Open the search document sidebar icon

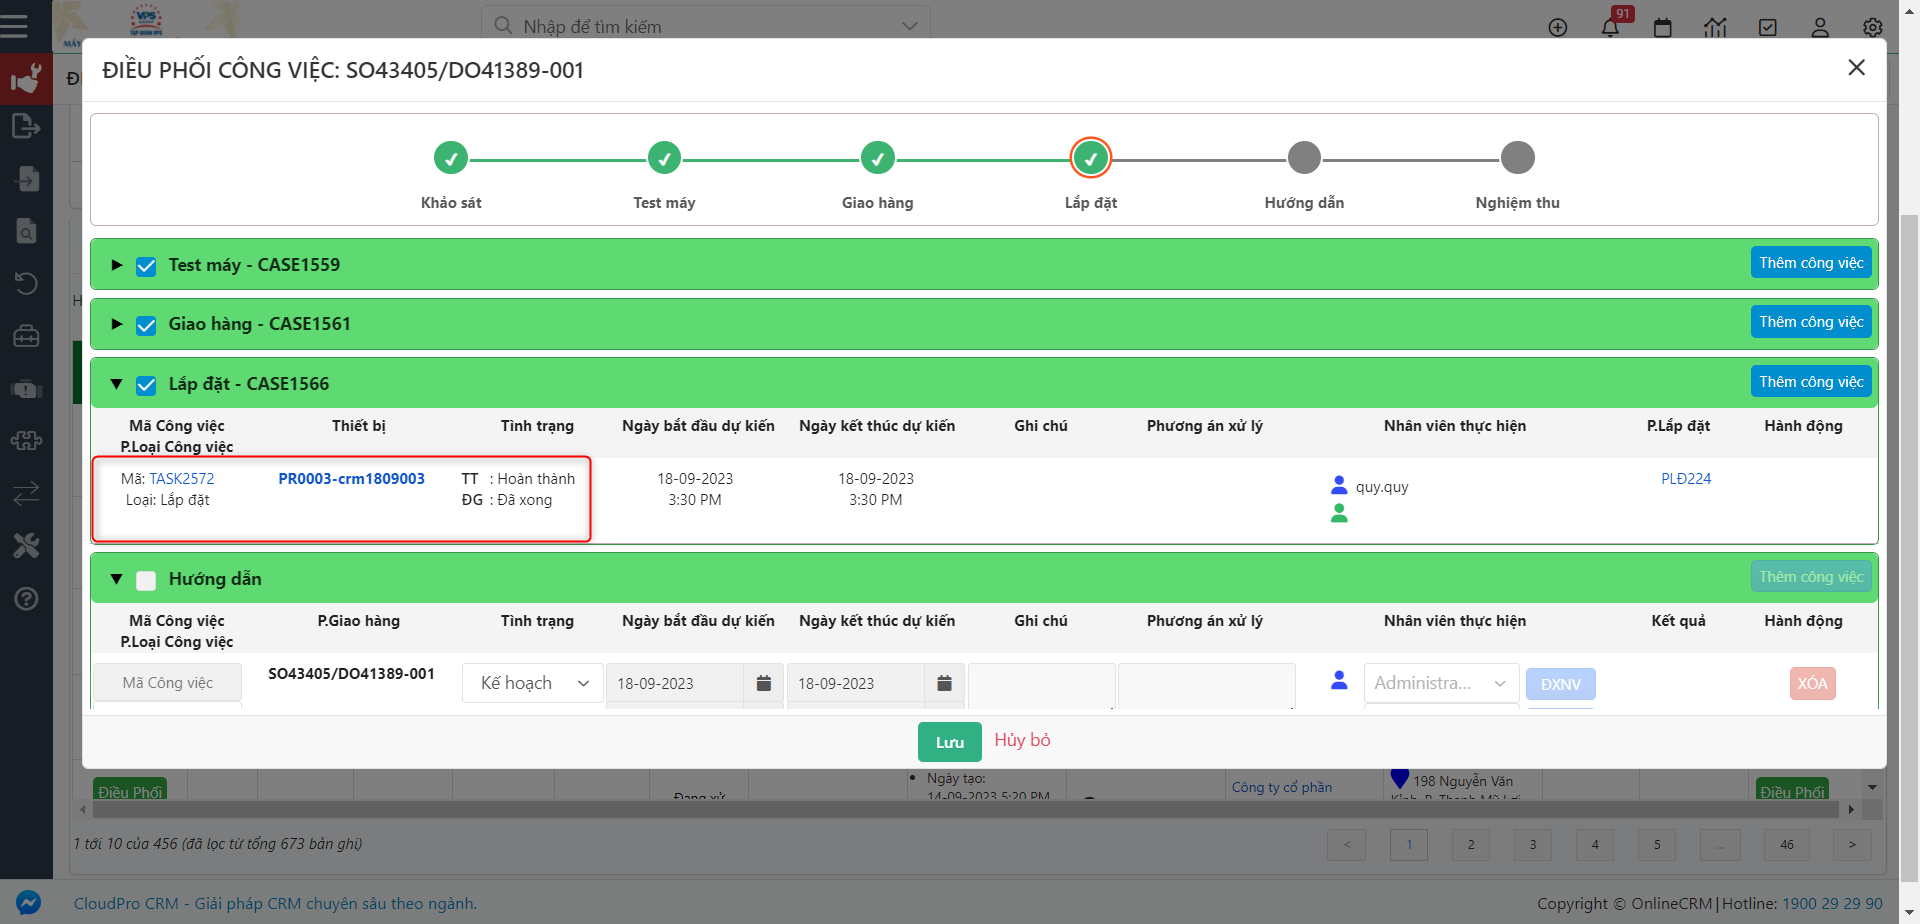26,231
